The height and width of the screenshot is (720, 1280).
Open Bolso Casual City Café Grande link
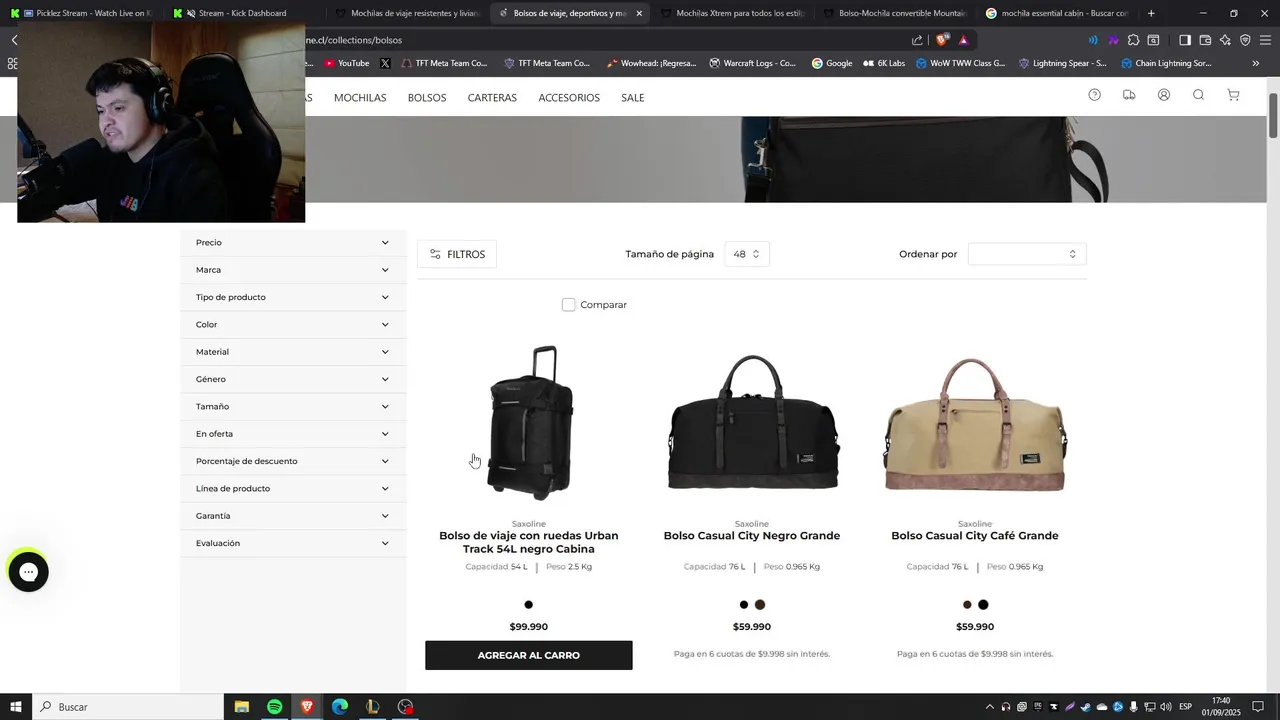975,536
